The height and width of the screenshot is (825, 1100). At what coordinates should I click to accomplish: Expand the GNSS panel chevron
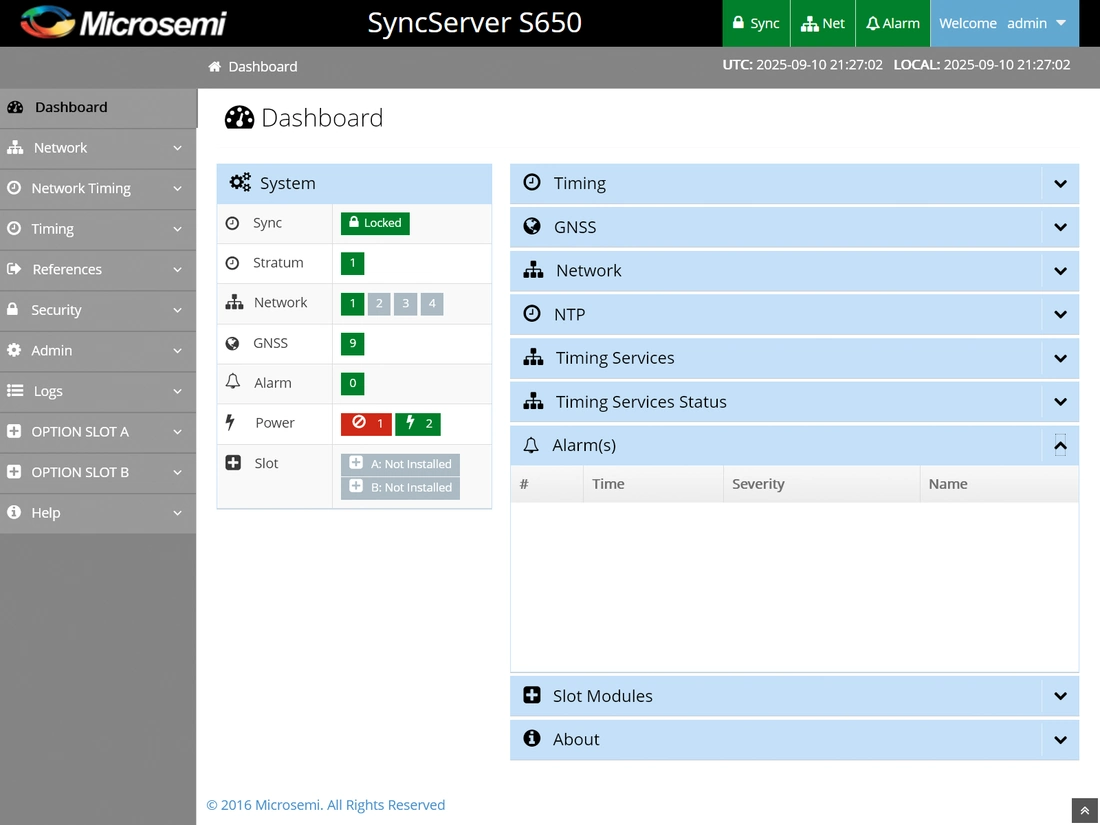coord(1060,227)
